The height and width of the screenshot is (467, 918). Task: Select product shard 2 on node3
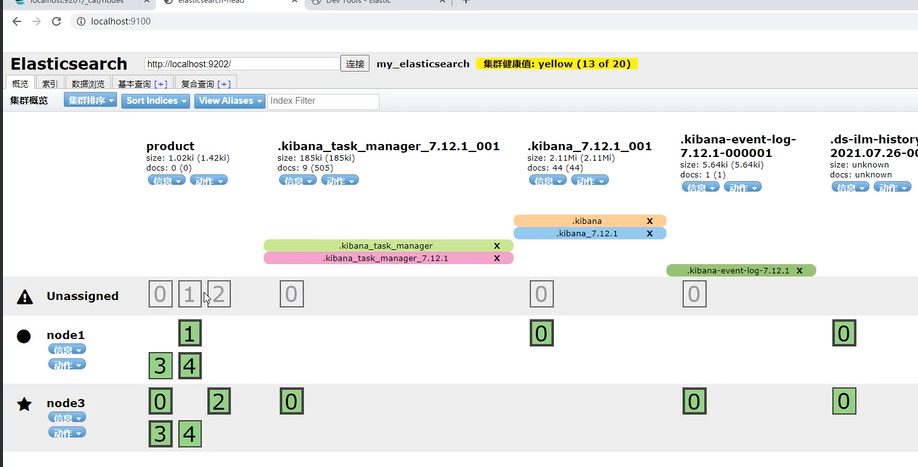219,401
